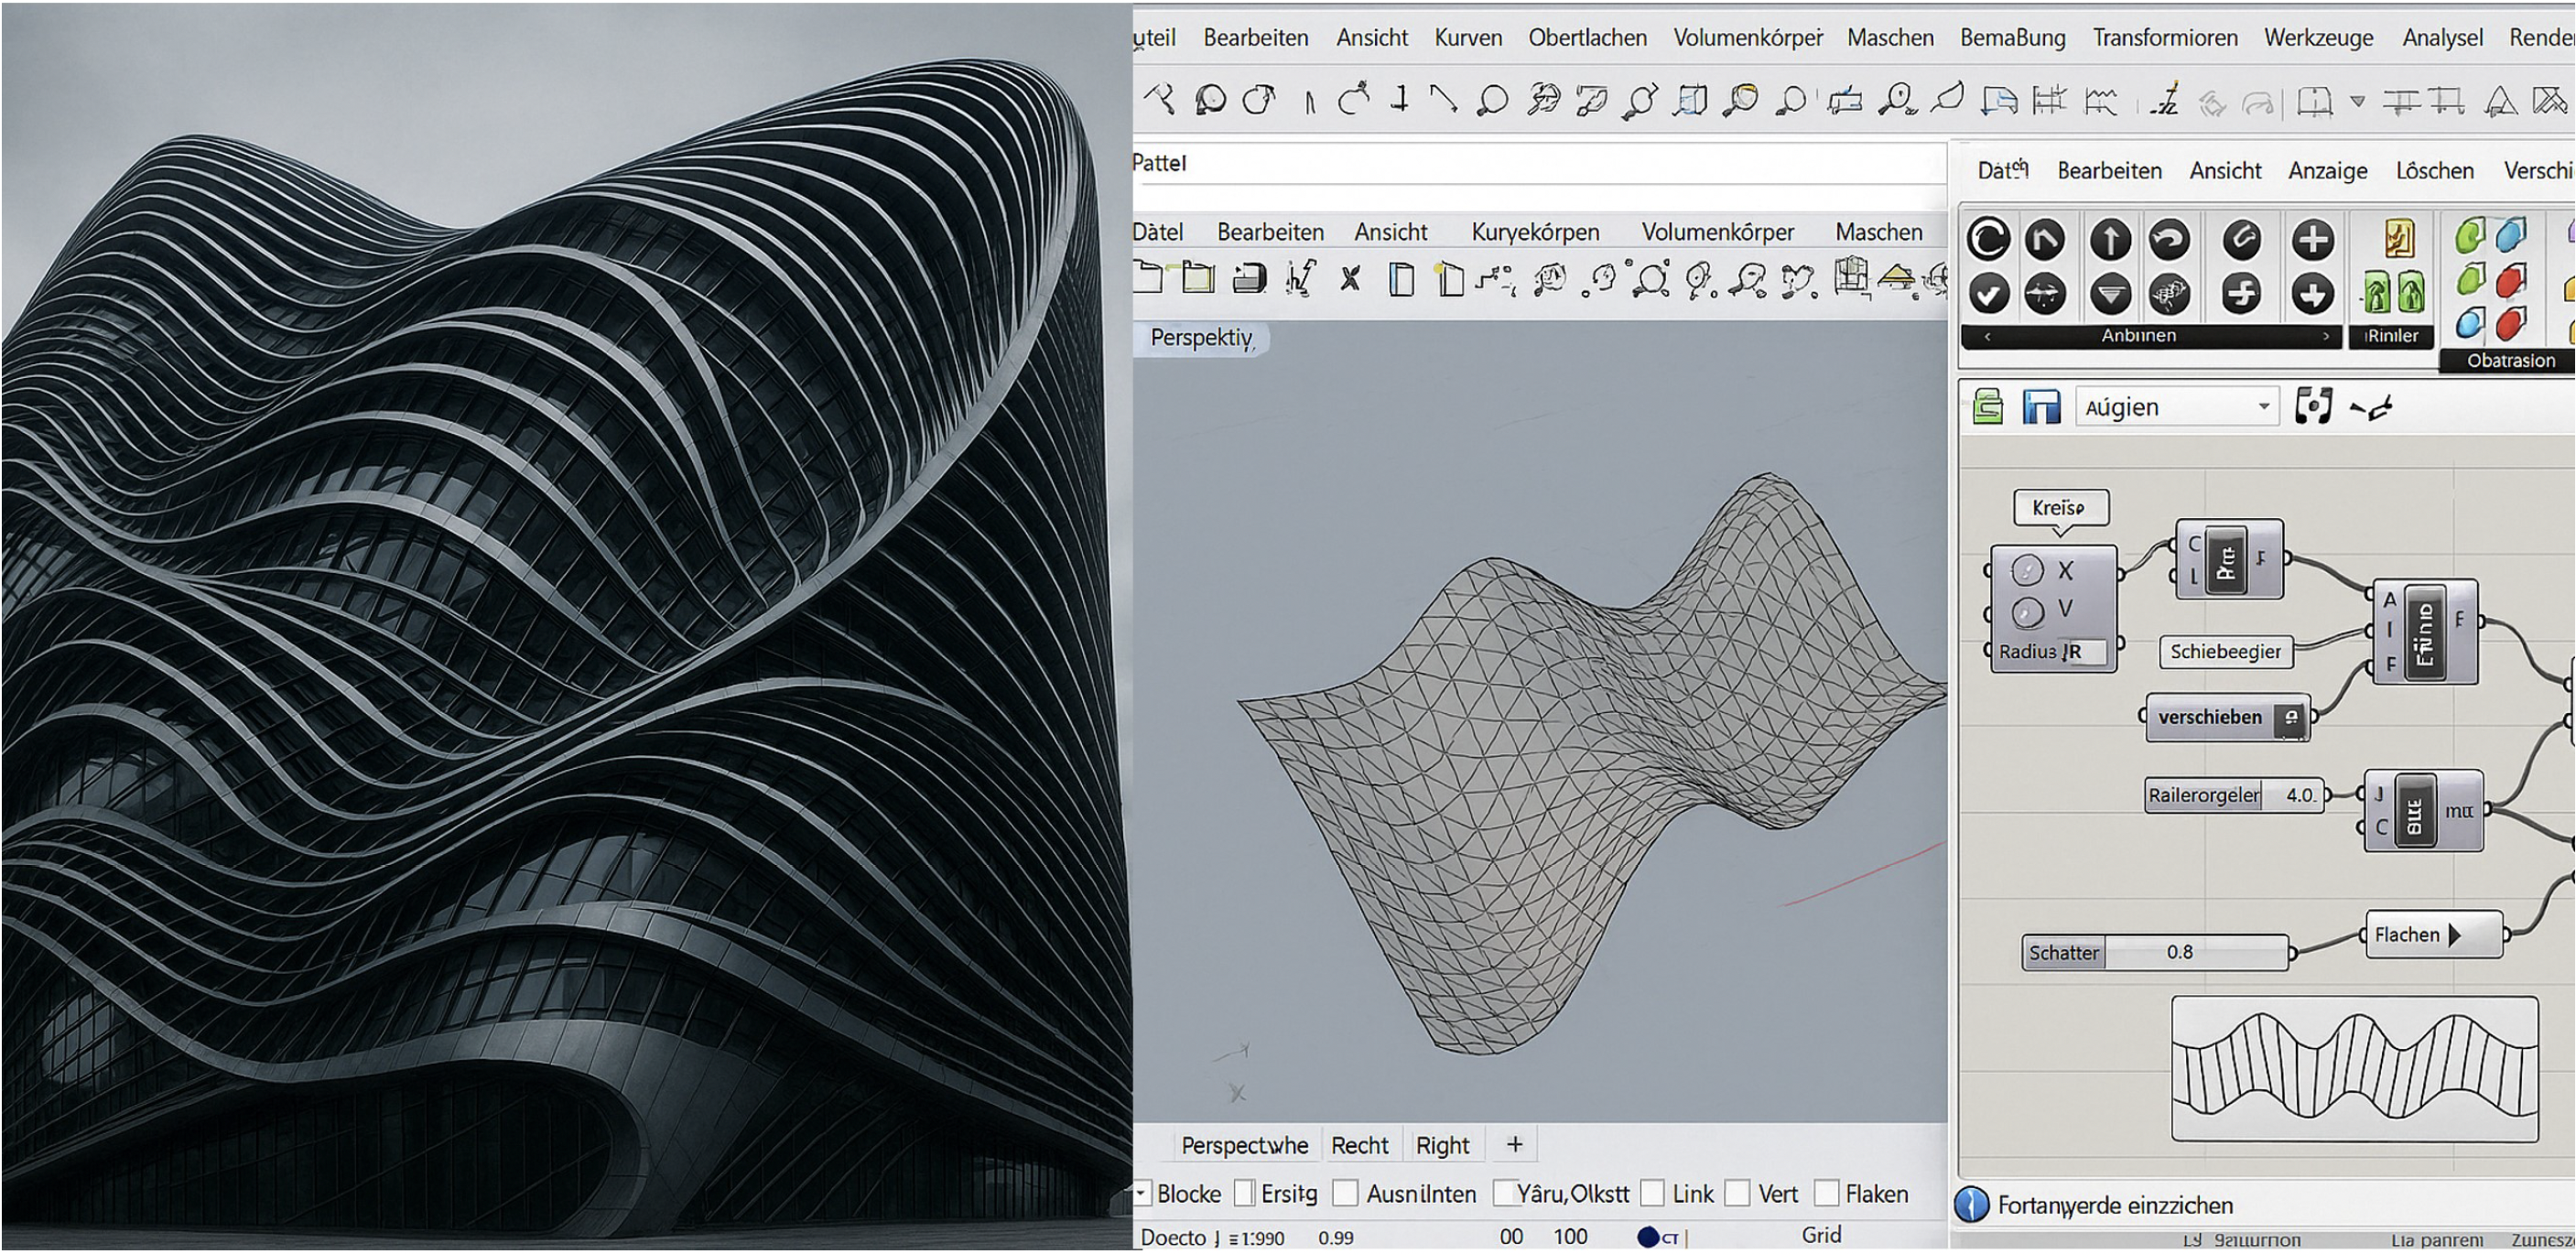Click the zoom extents bracket icon beside Aúgien
This screenshot has height=1254, width=2576.
pos(2313,406)
